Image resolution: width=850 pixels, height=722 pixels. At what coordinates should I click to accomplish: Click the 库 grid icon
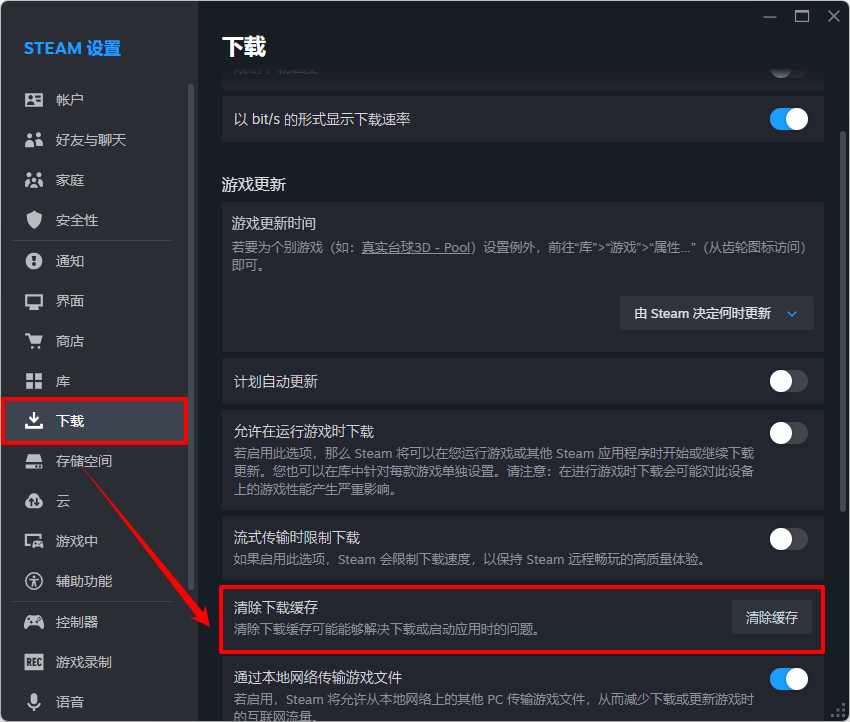tap(34, 381)
